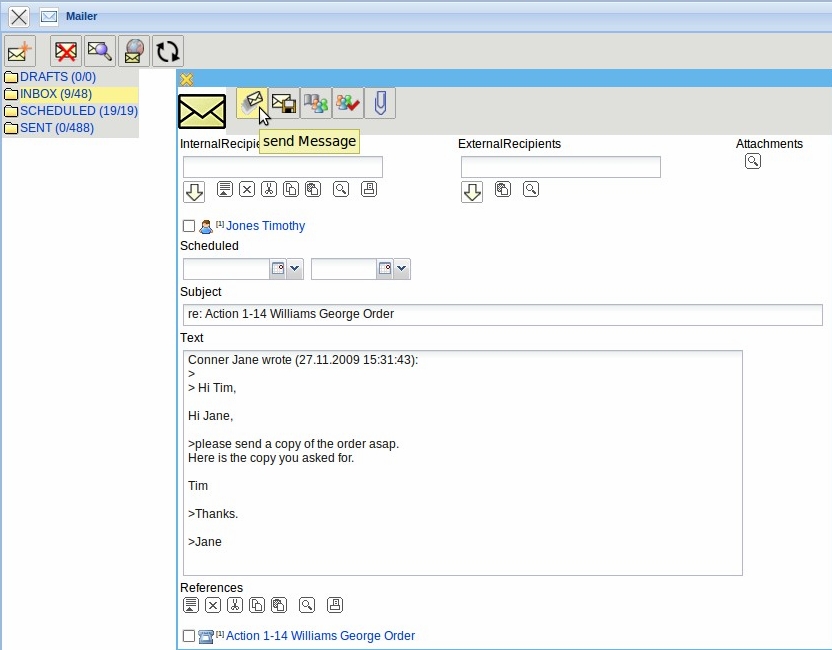Open the Scheduled date dropdown arrow
The height and width of the screenshot is (650, 832).
tap(294, 268)
